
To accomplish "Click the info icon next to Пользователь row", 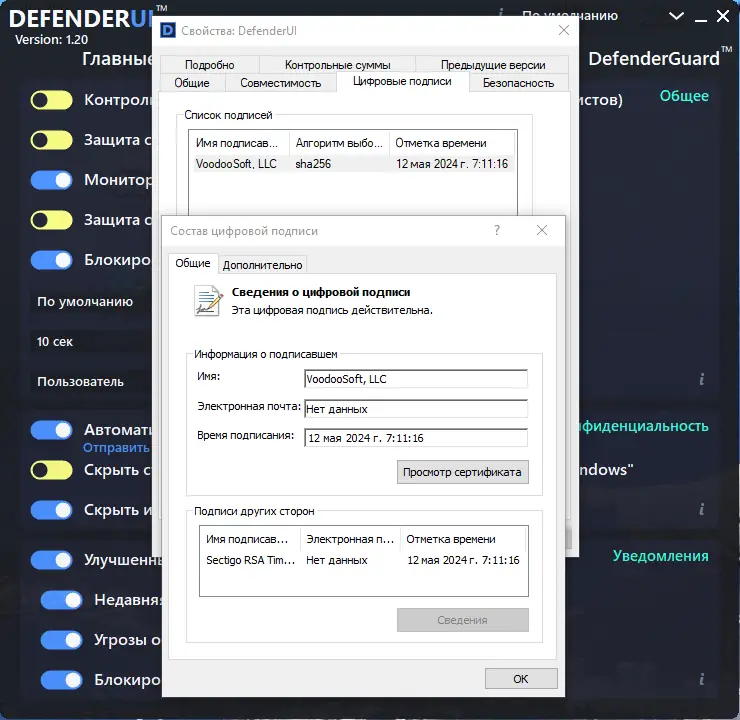I will pos(702,379).
